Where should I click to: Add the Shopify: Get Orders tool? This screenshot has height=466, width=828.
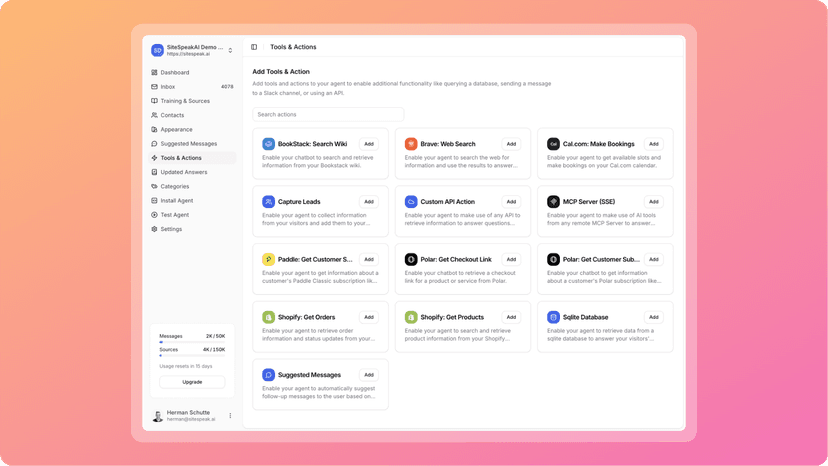pyautogui.click(x=369, y=317)
